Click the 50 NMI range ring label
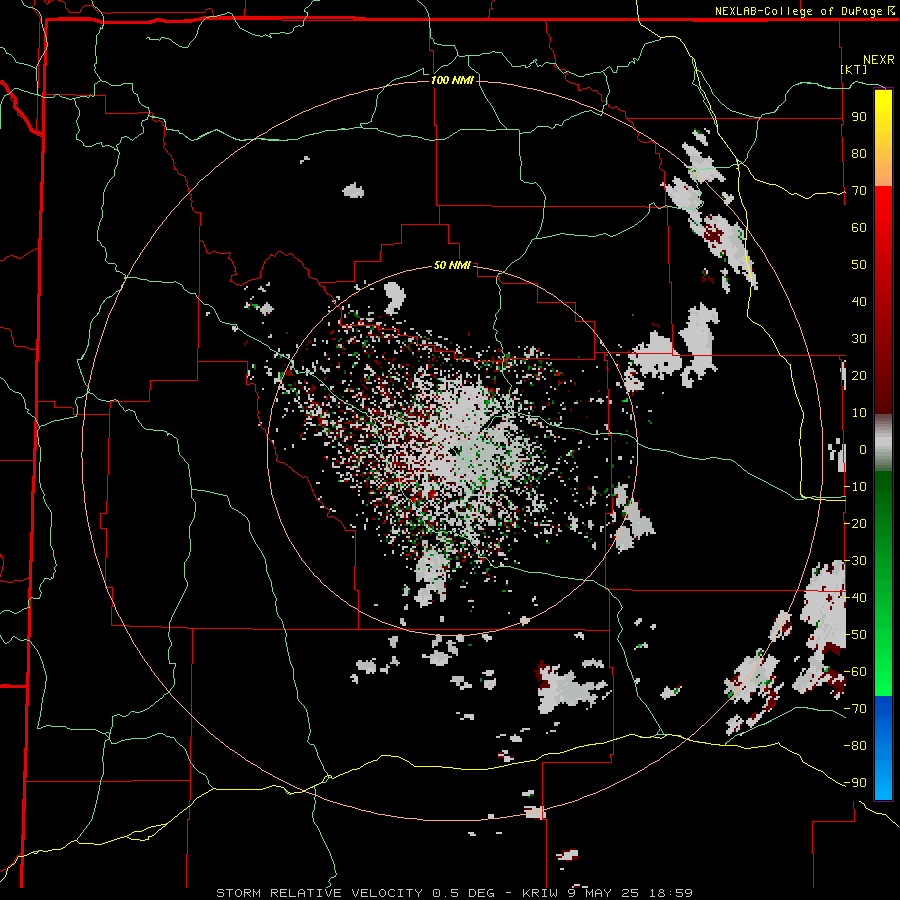The height and width of the screenshot is (900, 900). tap(452, 265)
